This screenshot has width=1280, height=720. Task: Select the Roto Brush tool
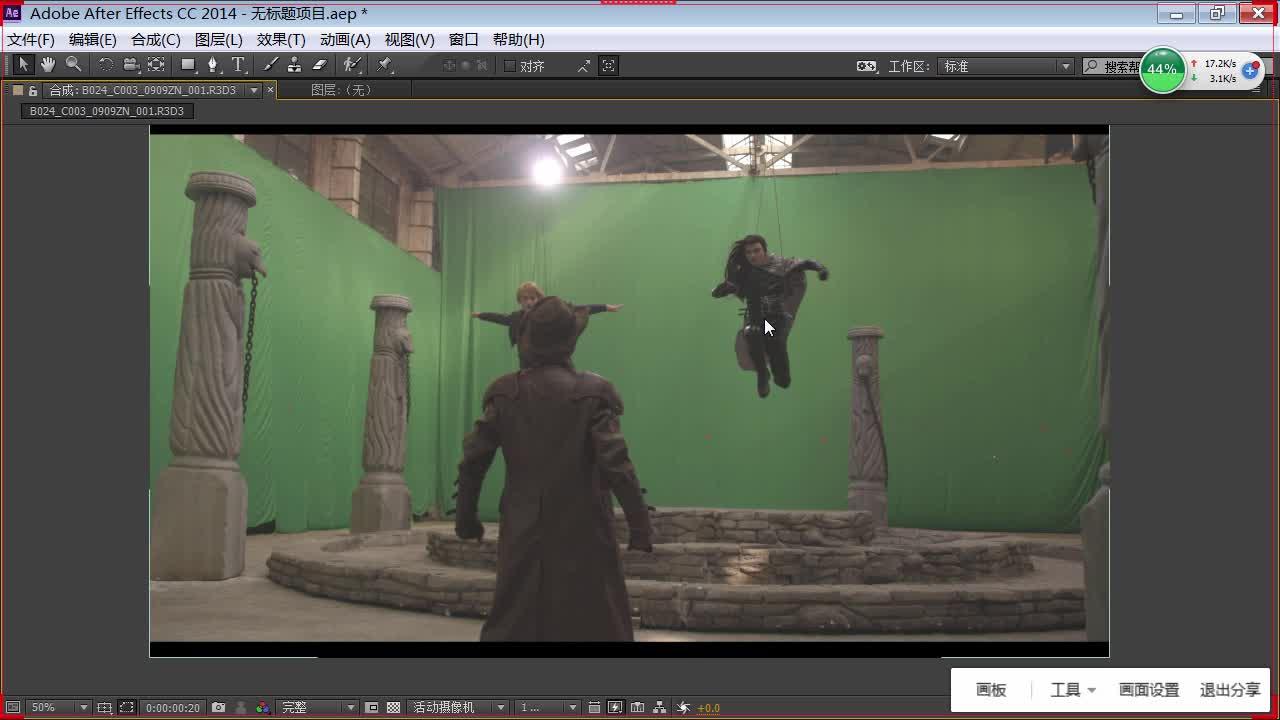coord(352,65)
